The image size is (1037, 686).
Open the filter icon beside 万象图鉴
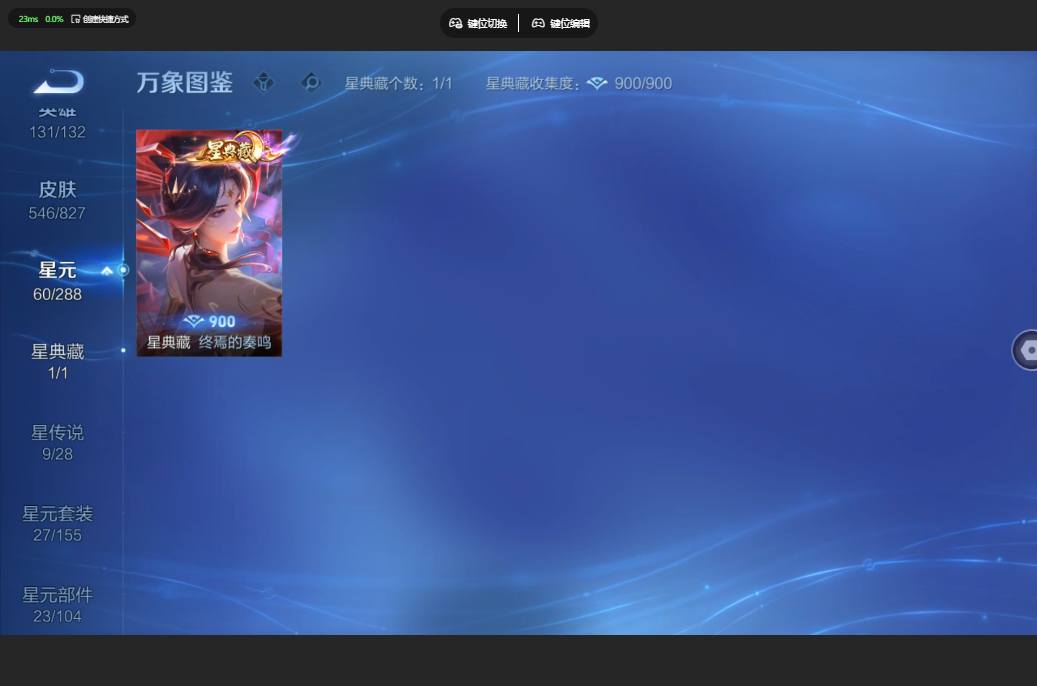(x=264, y=83)
